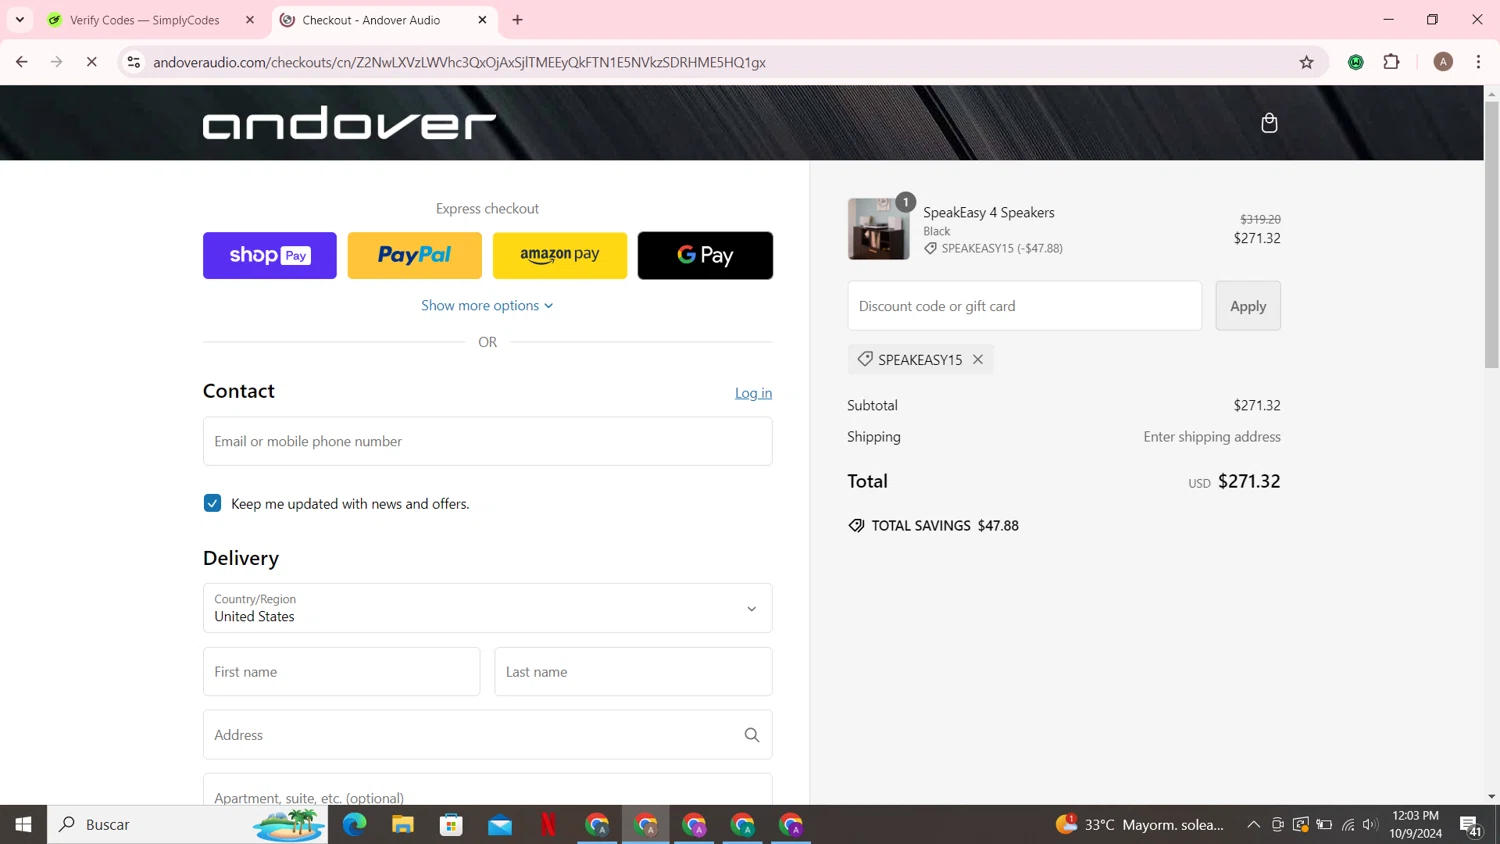Open the weather widget showing 33°C
The height and width of the screenshot is (844, 1500).
pos(1140,825)
